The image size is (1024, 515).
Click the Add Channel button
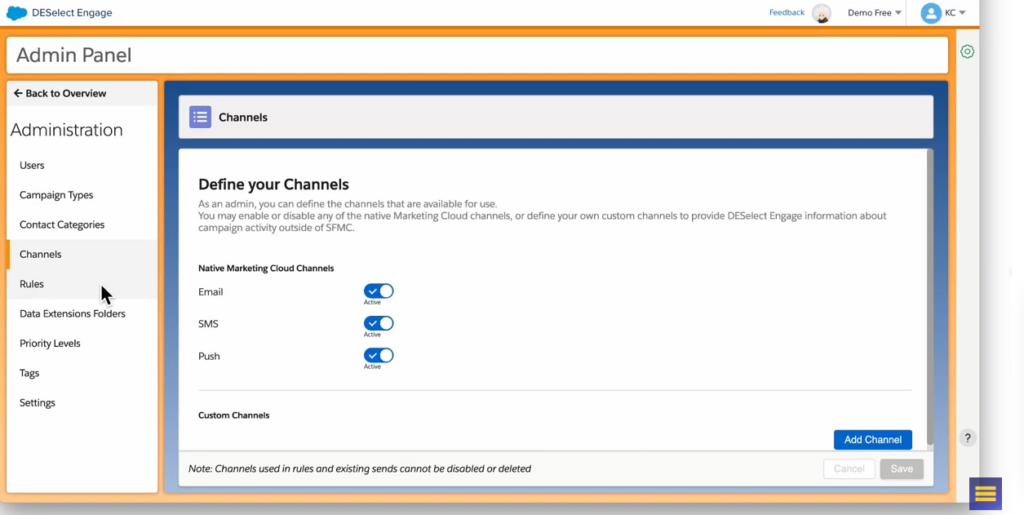pos(872,440)
